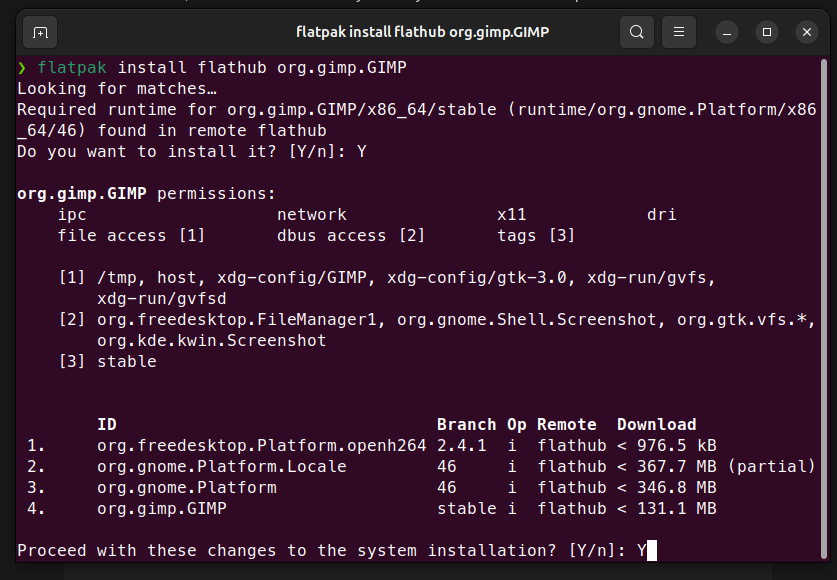Click 'org.gnome.Shell.Screenshot' text
The height and width of the screenshot is (580, 837).
526,320
